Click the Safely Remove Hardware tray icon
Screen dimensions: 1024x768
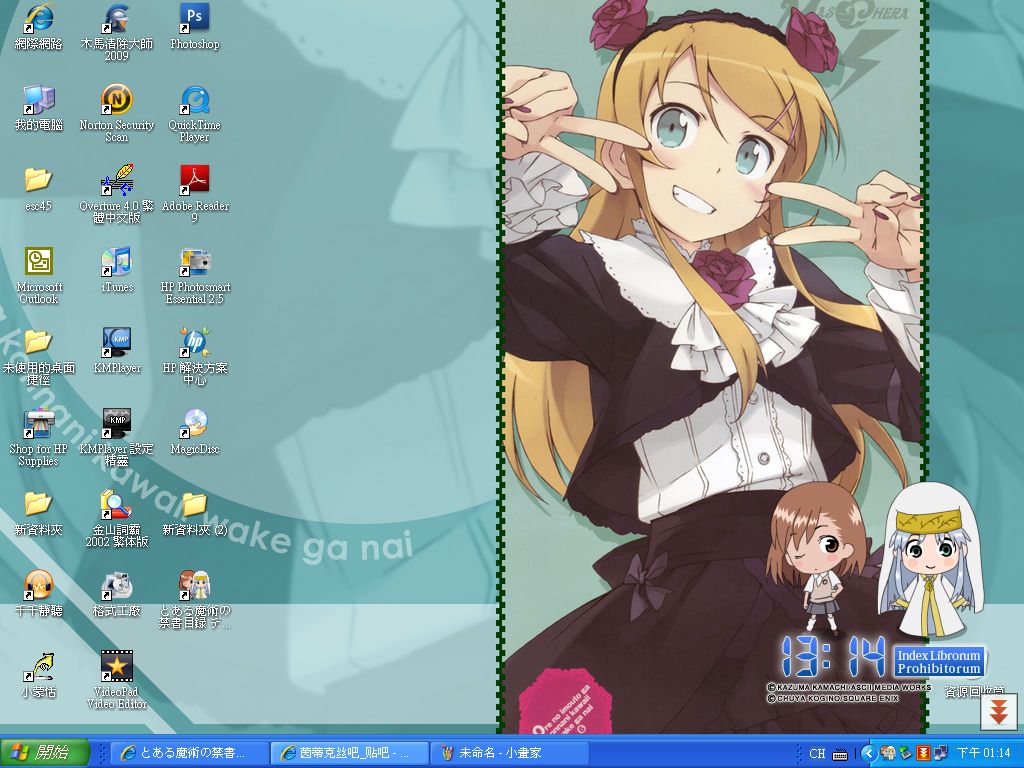coord(906,754)
